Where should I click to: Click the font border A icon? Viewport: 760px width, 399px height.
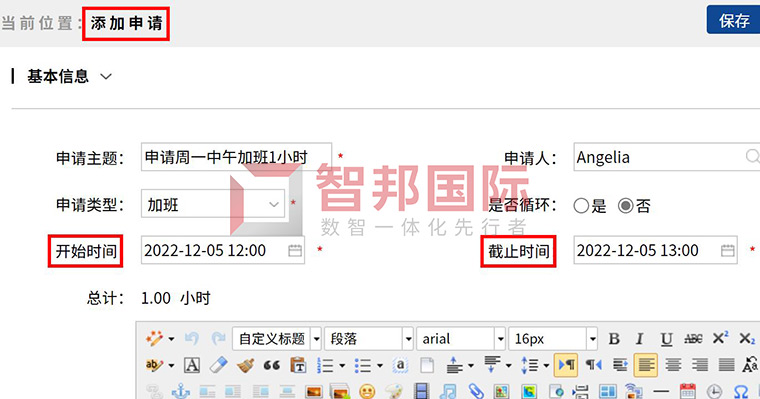(192, 365)
